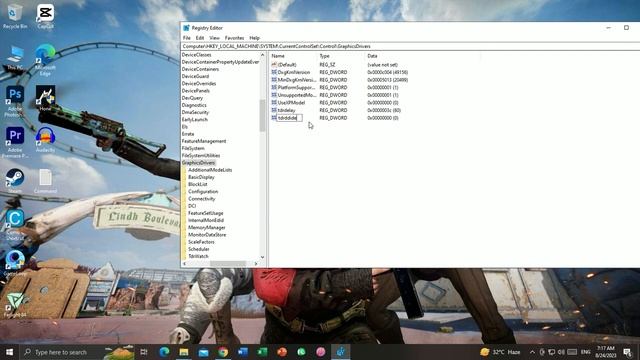
Task: Select the FeatureManagement key
Action: 204,141
